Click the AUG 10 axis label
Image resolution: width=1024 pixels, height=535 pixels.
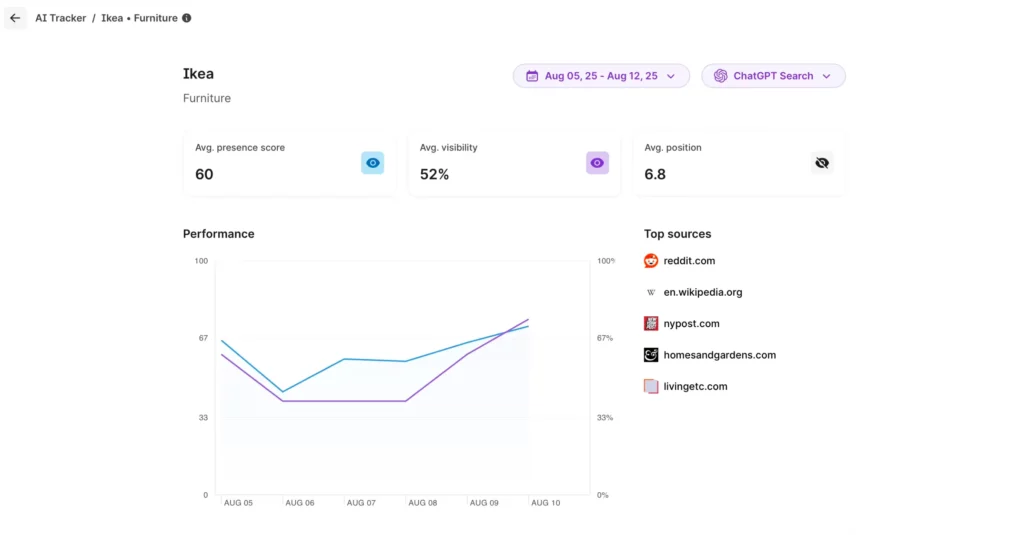(545, 503)
